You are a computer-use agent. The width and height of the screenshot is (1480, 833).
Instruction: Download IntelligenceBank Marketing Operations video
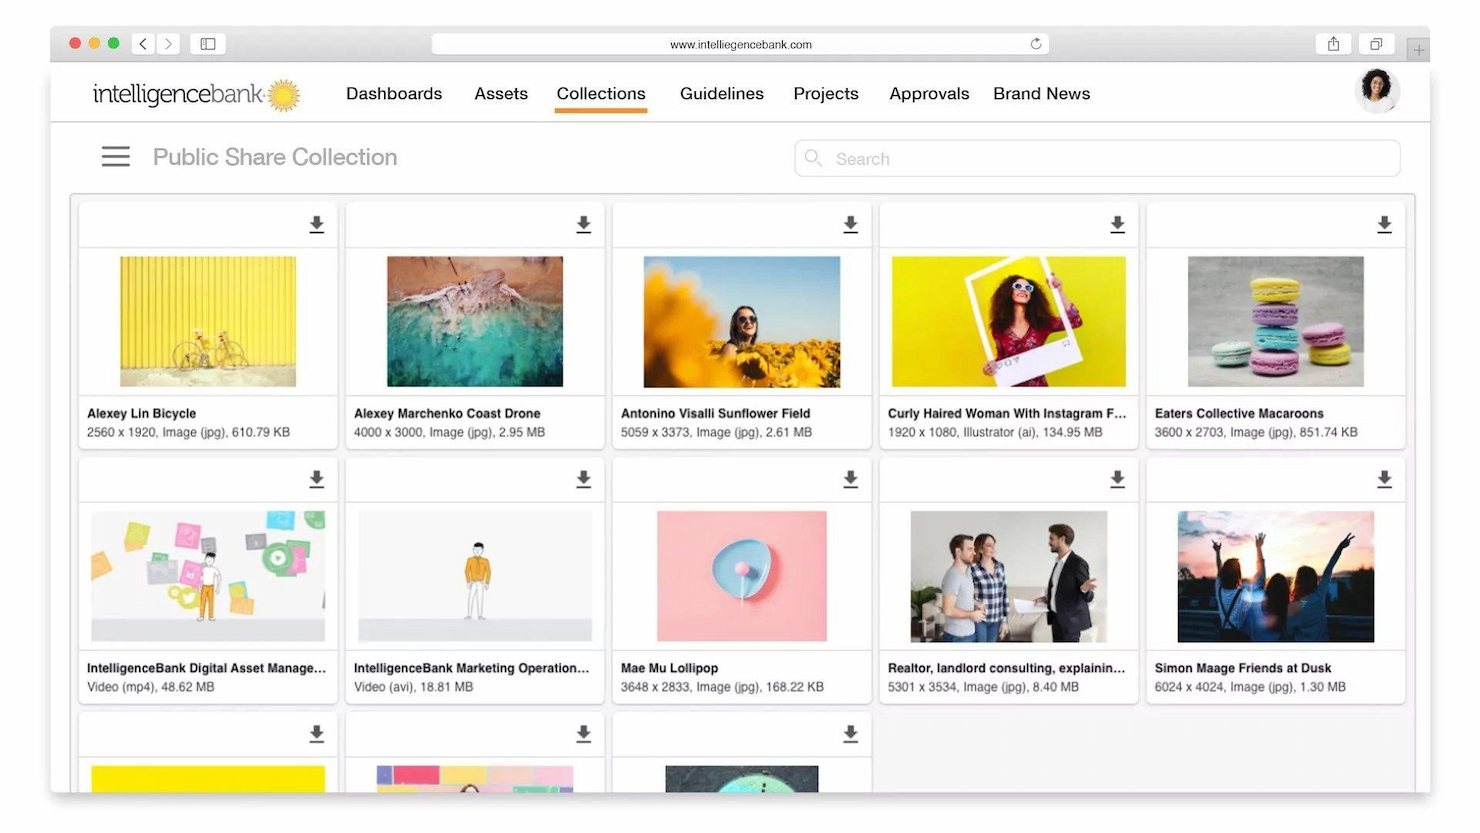583,480
